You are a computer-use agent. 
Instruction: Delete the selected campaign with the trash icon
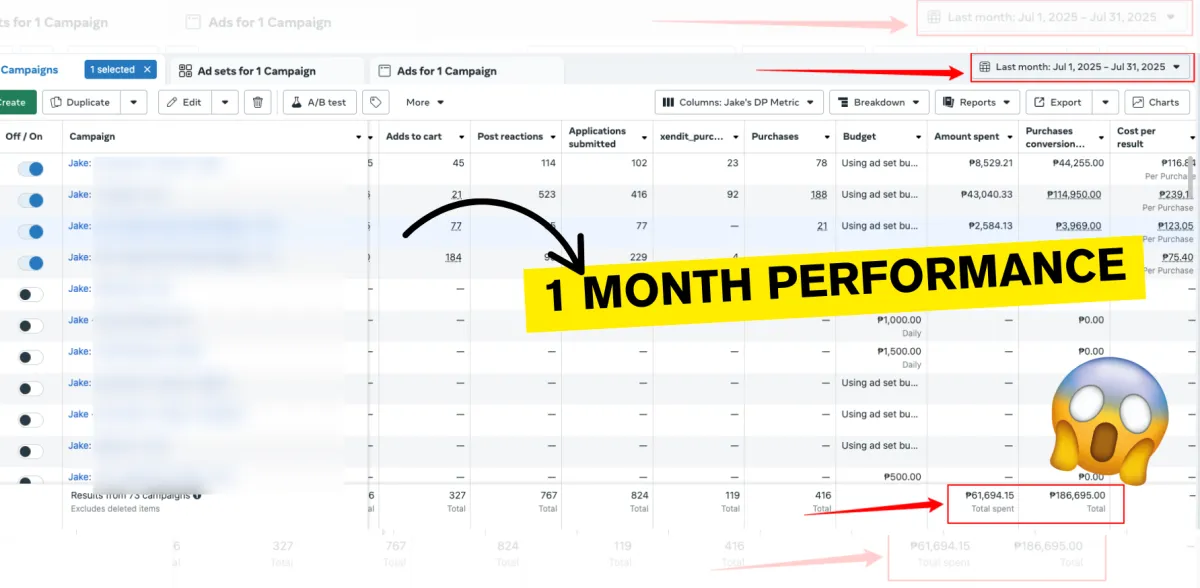coord(258,102)
